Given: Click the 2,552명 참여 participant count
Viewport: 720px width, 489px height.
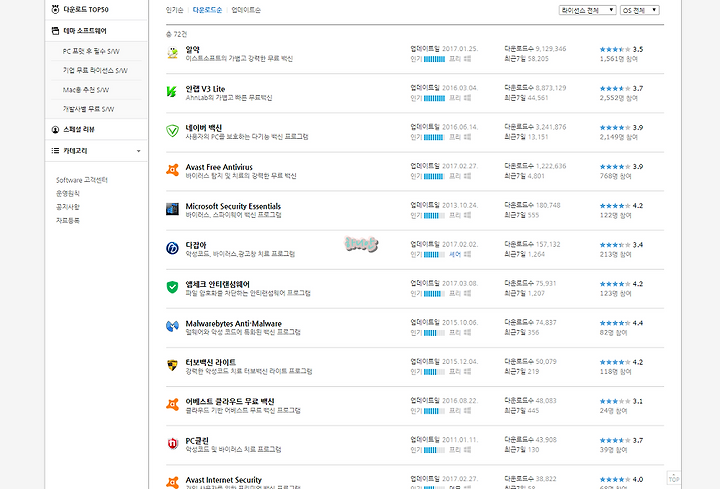Looking at the screenshot, I should click(618, 98).
